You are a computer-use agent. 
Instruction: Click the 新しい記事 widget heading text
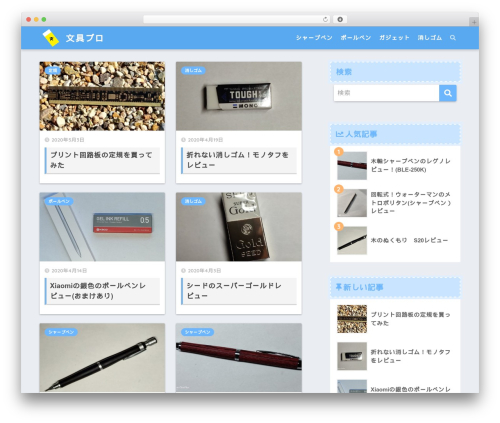(363, 287)
